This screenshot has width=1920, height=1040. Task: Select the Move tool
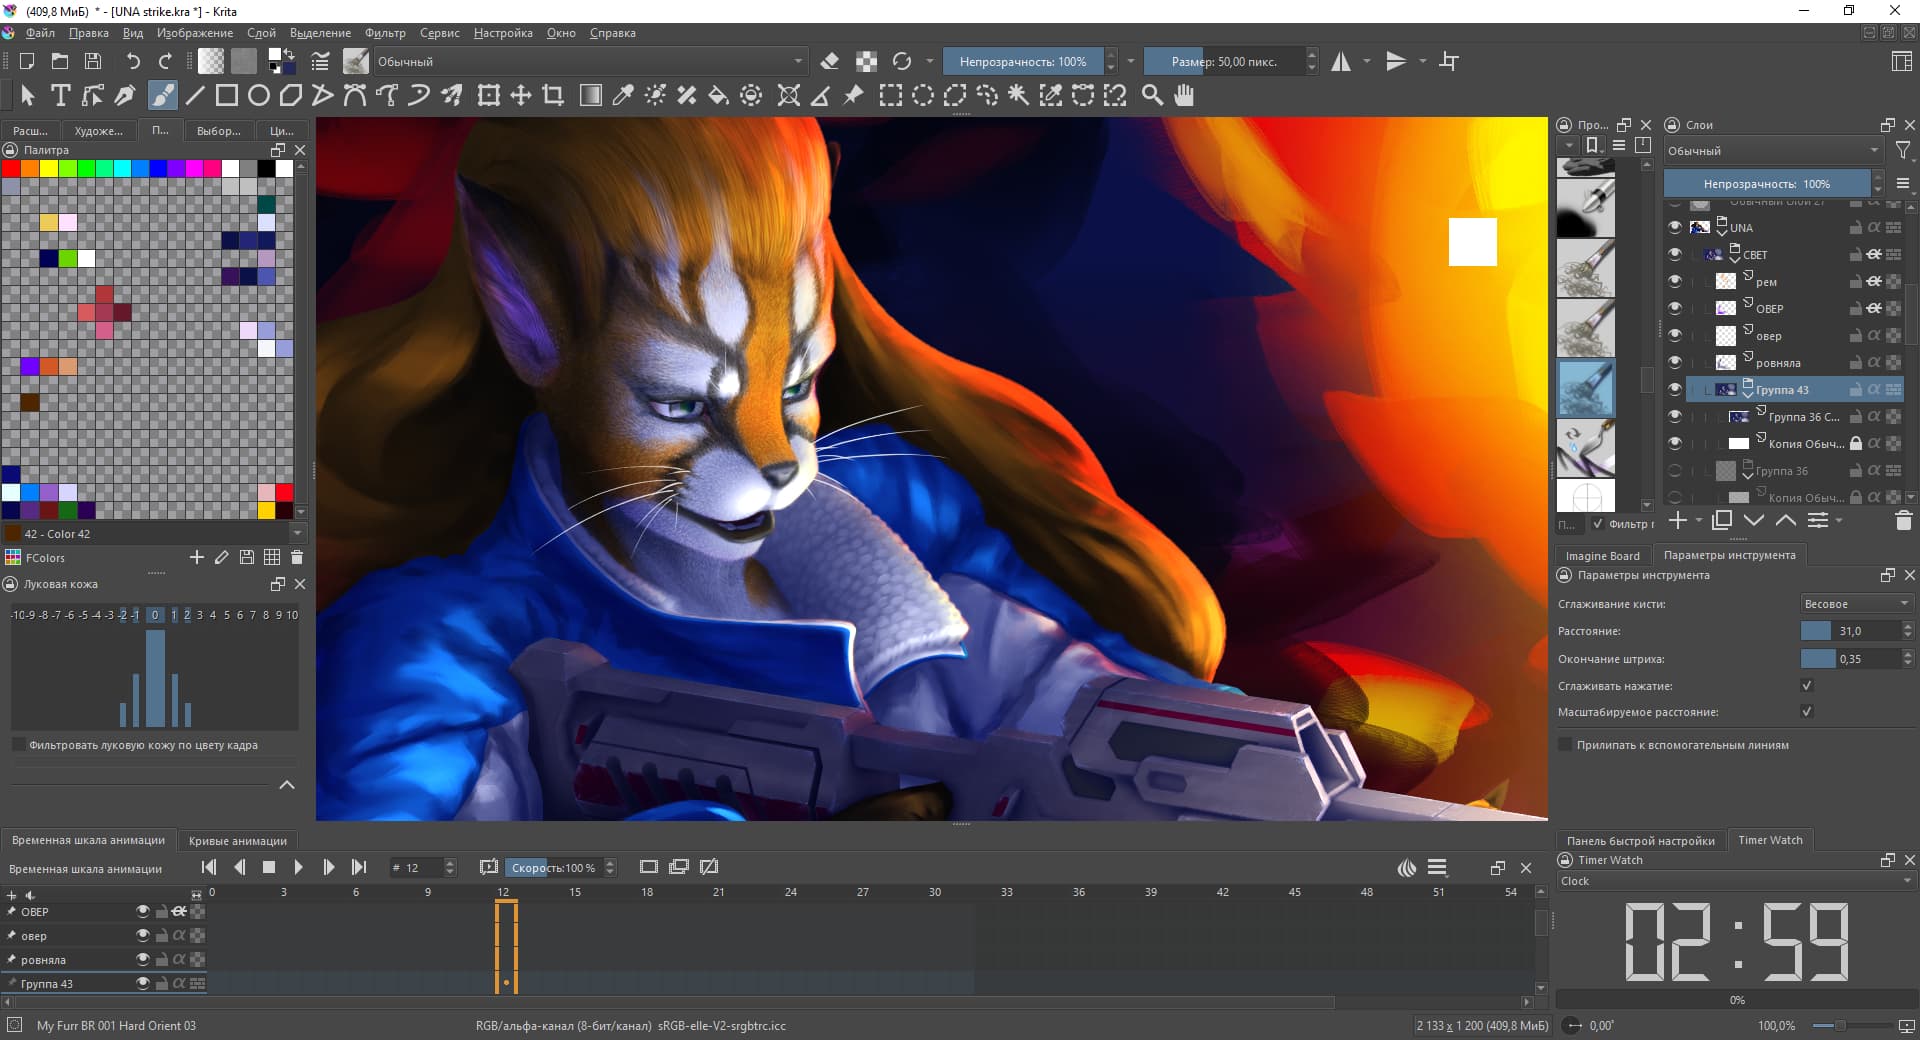(x=521, y=95)
